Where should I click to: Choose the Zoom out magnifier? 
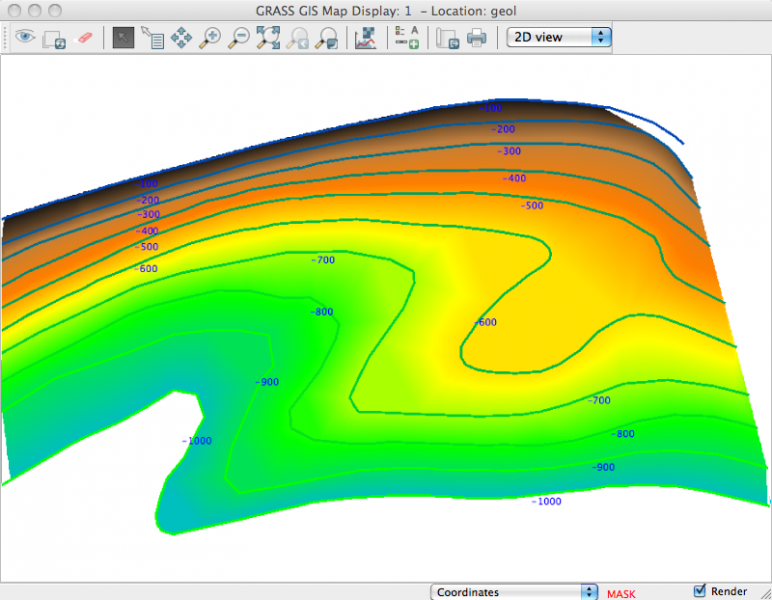pyautogui.click(x=239, y=38)
